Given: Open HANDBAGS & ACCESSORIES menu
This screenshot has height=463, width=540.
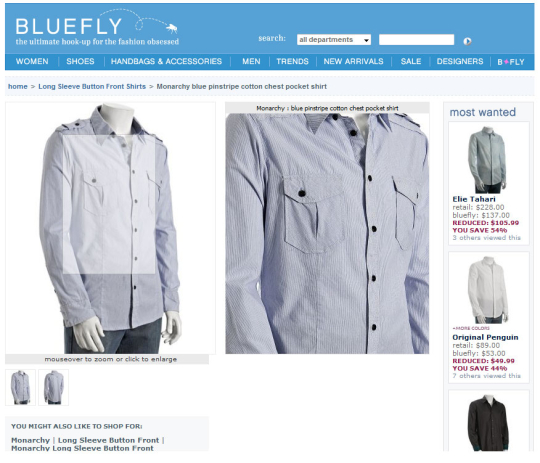Looking at the screenshot, I should (x=166, y=61).
